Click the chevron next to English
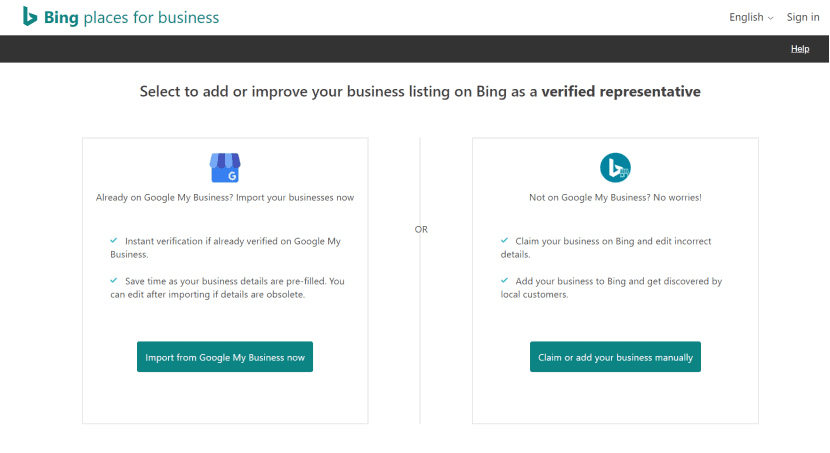The height and width of the screenshot is (453, 830). (x=770, y=18)
